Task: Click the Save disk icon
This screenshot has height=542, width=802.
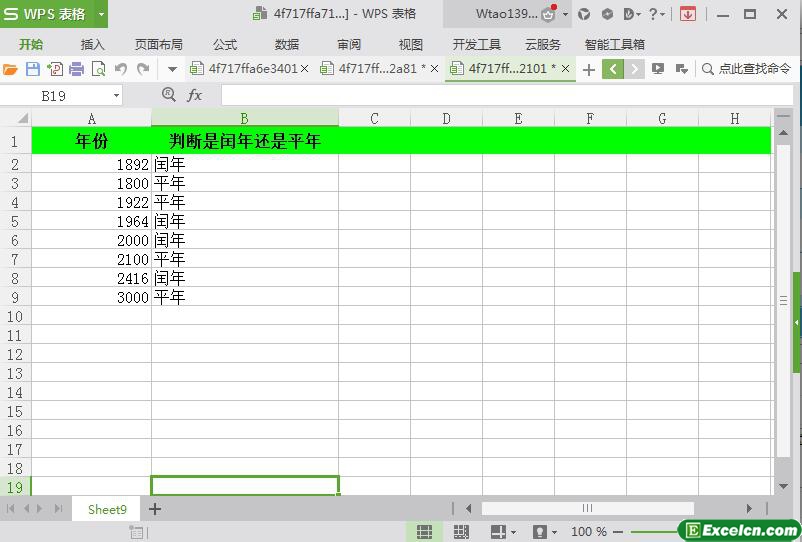Action: tap(33, 69)
